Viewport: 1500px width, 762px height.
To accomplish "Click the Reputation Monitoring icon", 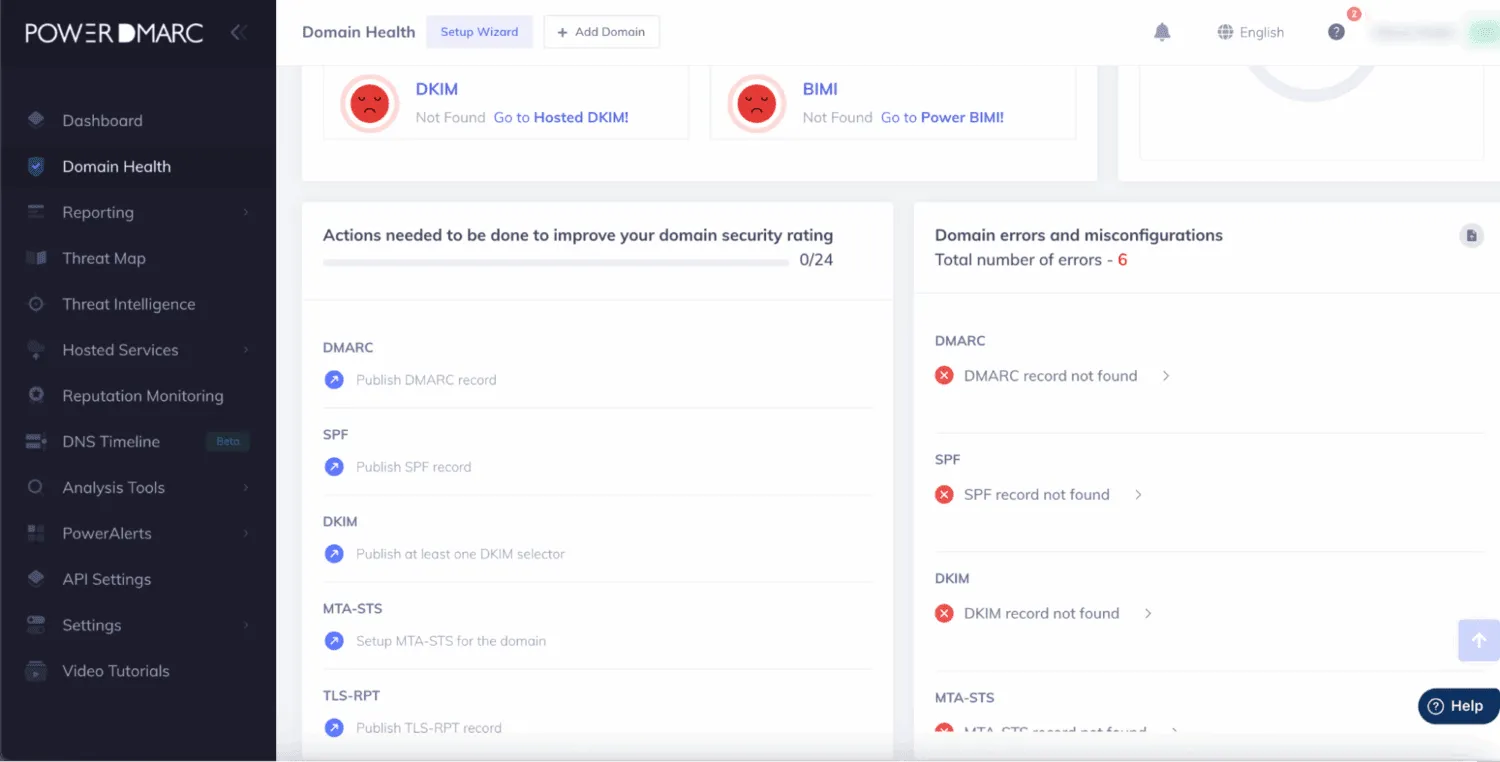I will pyautogui.click(x=36, y=395).
